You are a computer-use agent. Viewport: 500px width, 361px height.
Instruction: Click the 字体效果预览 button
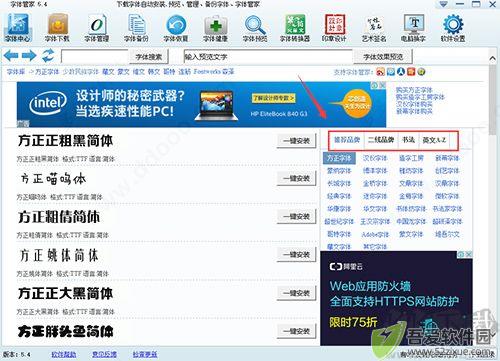[383, 57]
